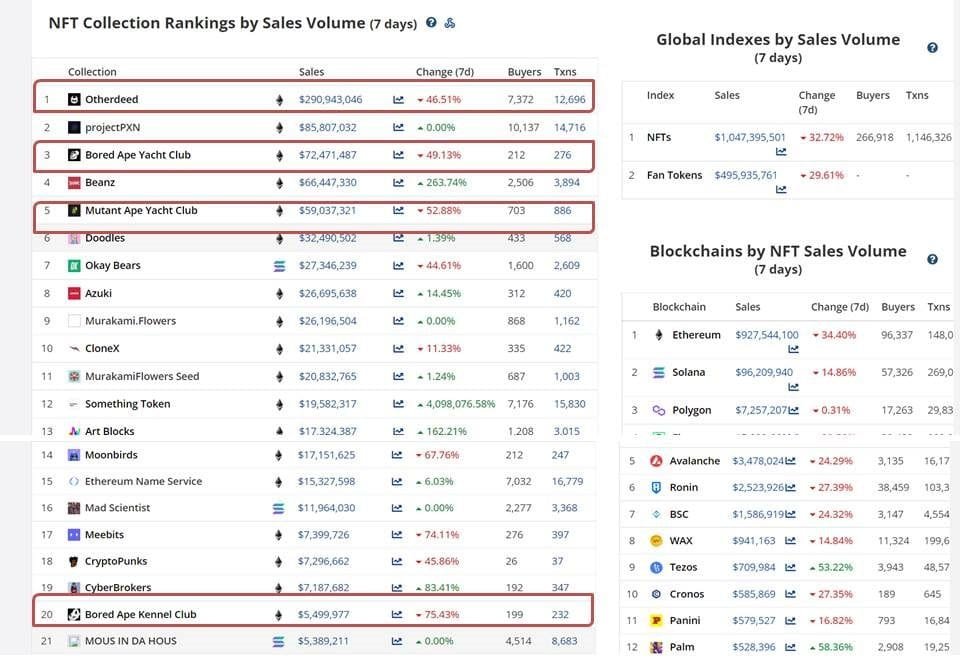The width and height of the screenshot is (960, 665).
Task: Click the share icon next to rankings title
Action: click(450, 22)
